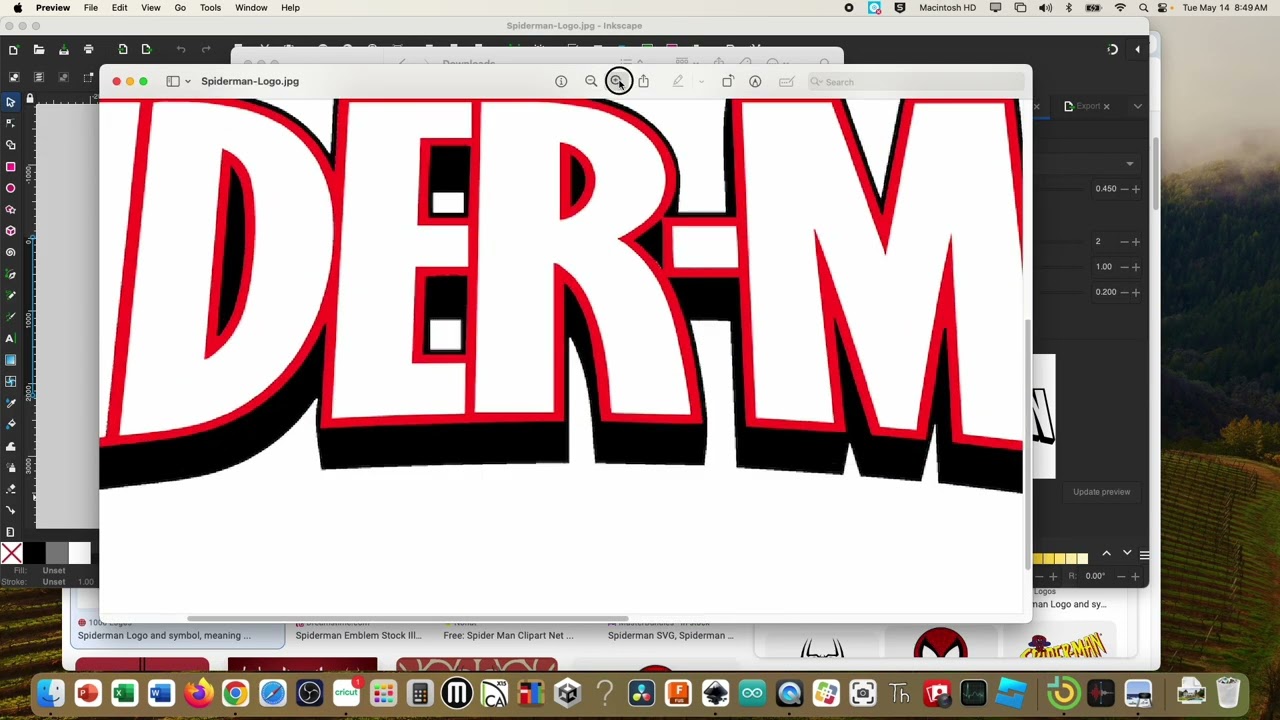Open Trash in the Dock

[x=1228, y=693]
